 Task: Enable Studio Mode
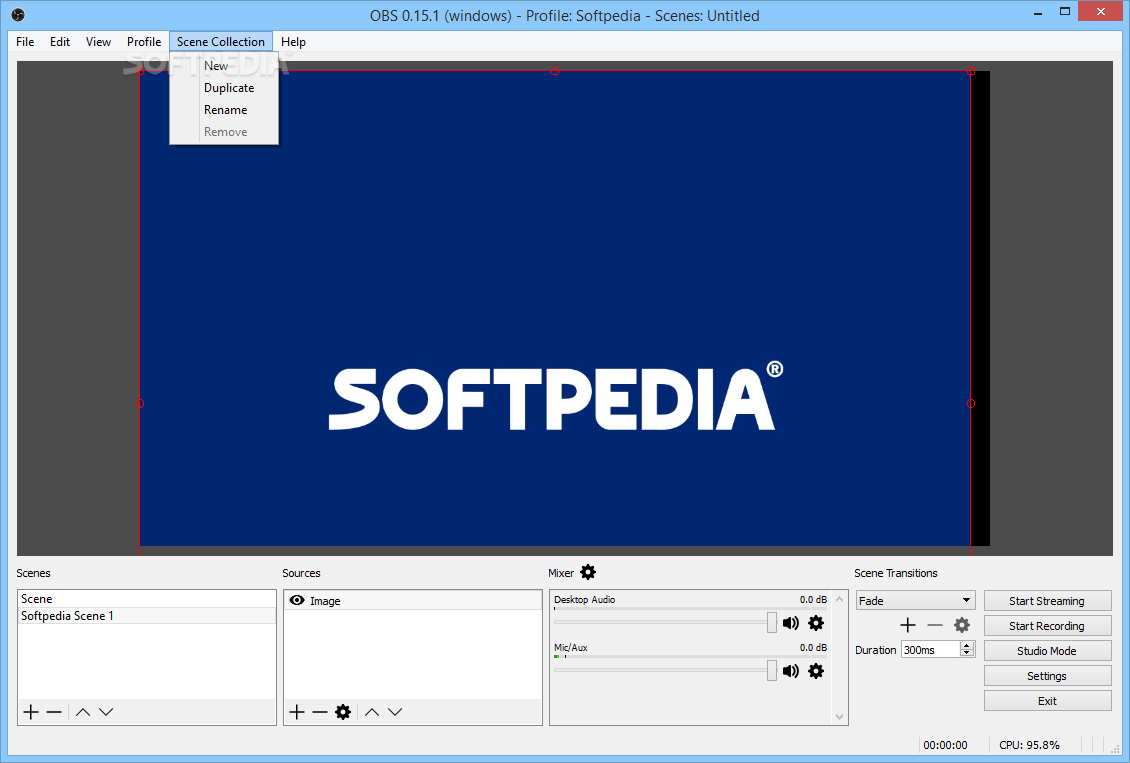pyautogui.click(x=1047, y=650)
